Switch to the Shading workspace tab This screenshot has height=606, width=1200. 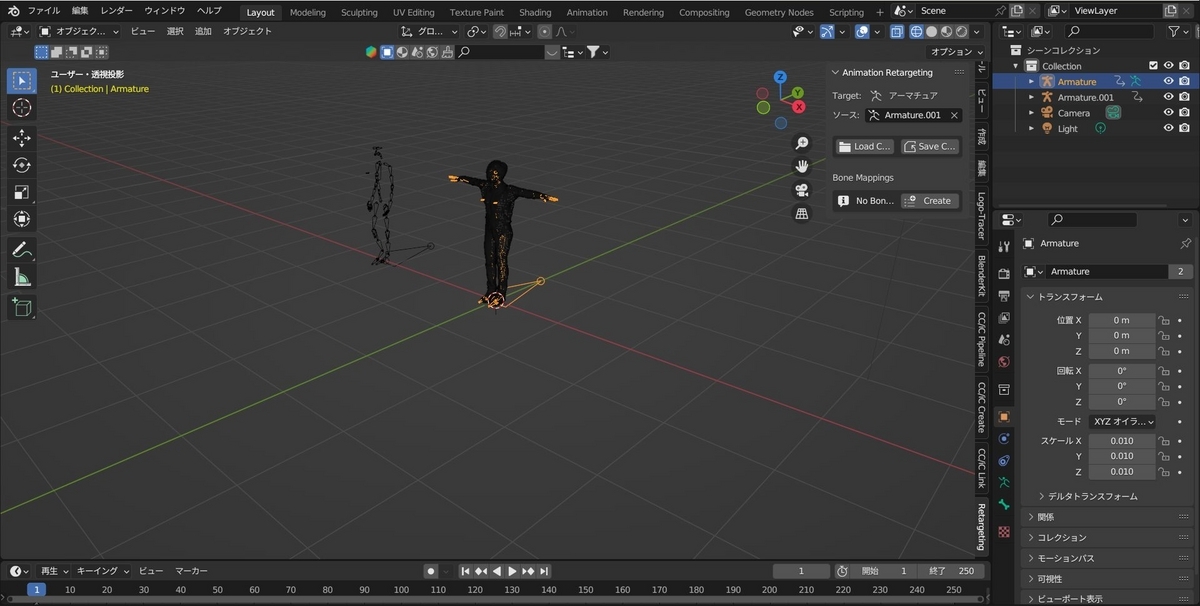coord(535,12)
